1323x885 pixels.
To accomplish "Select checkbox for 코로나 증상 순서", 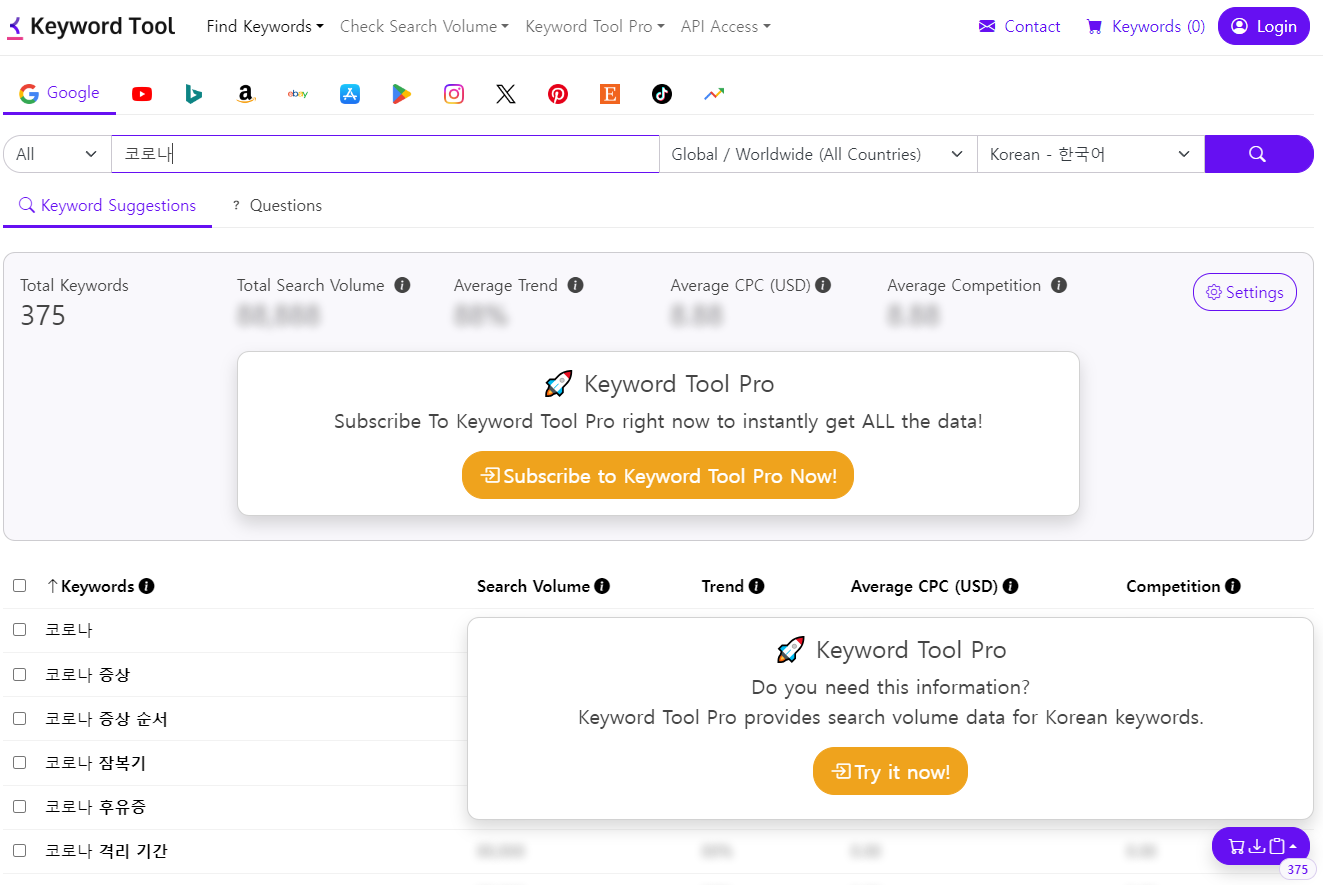I will pos(19,718).
